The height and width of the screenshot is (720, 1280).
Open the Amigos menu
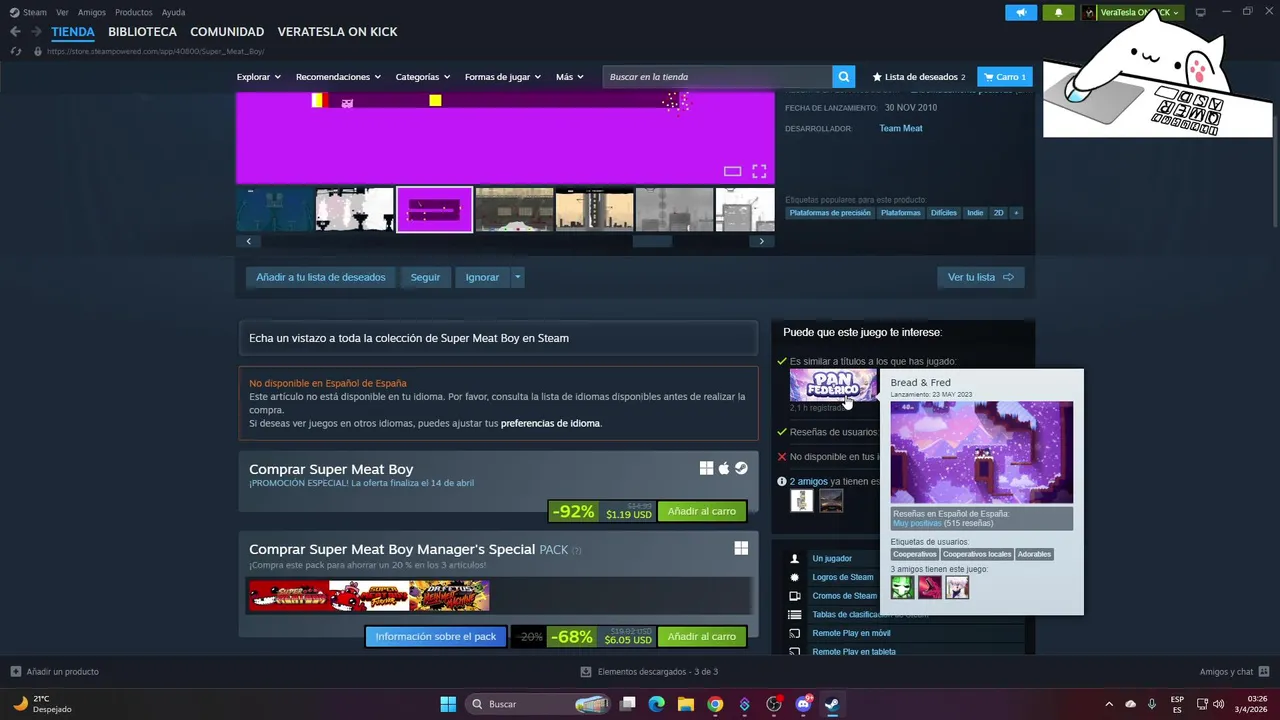91,12
